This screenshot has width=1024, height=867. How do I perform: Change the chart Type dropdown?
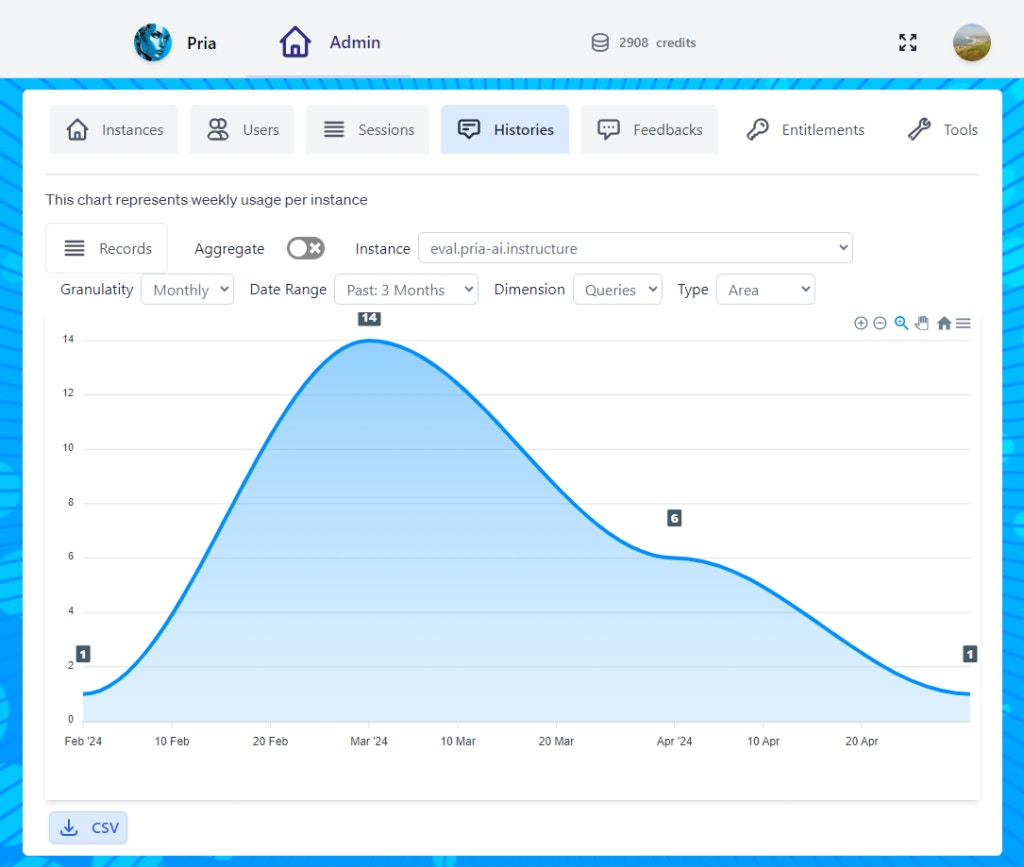(765, 289)
